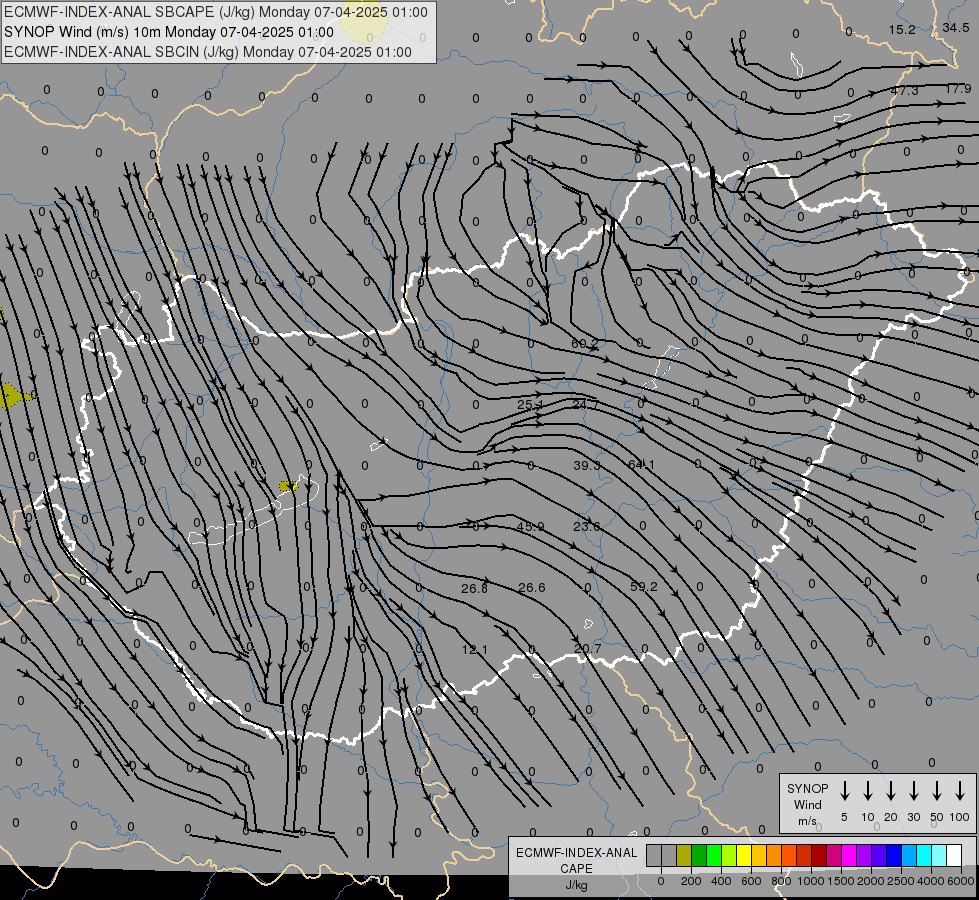Click the 23.6 CAPE value on map
Image resolution: width=979 pixels, height=900 pixels.
[586, 527]
